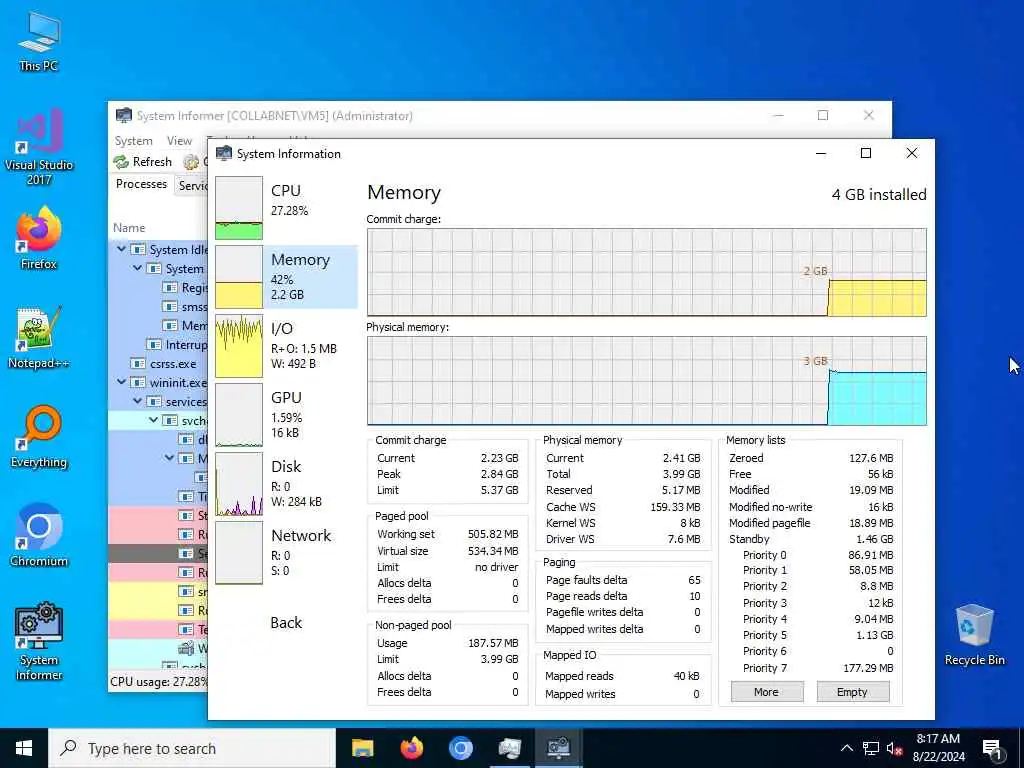1024x768 pixels.
Task: Open the CPU usage section
Action: pos(285,208)
